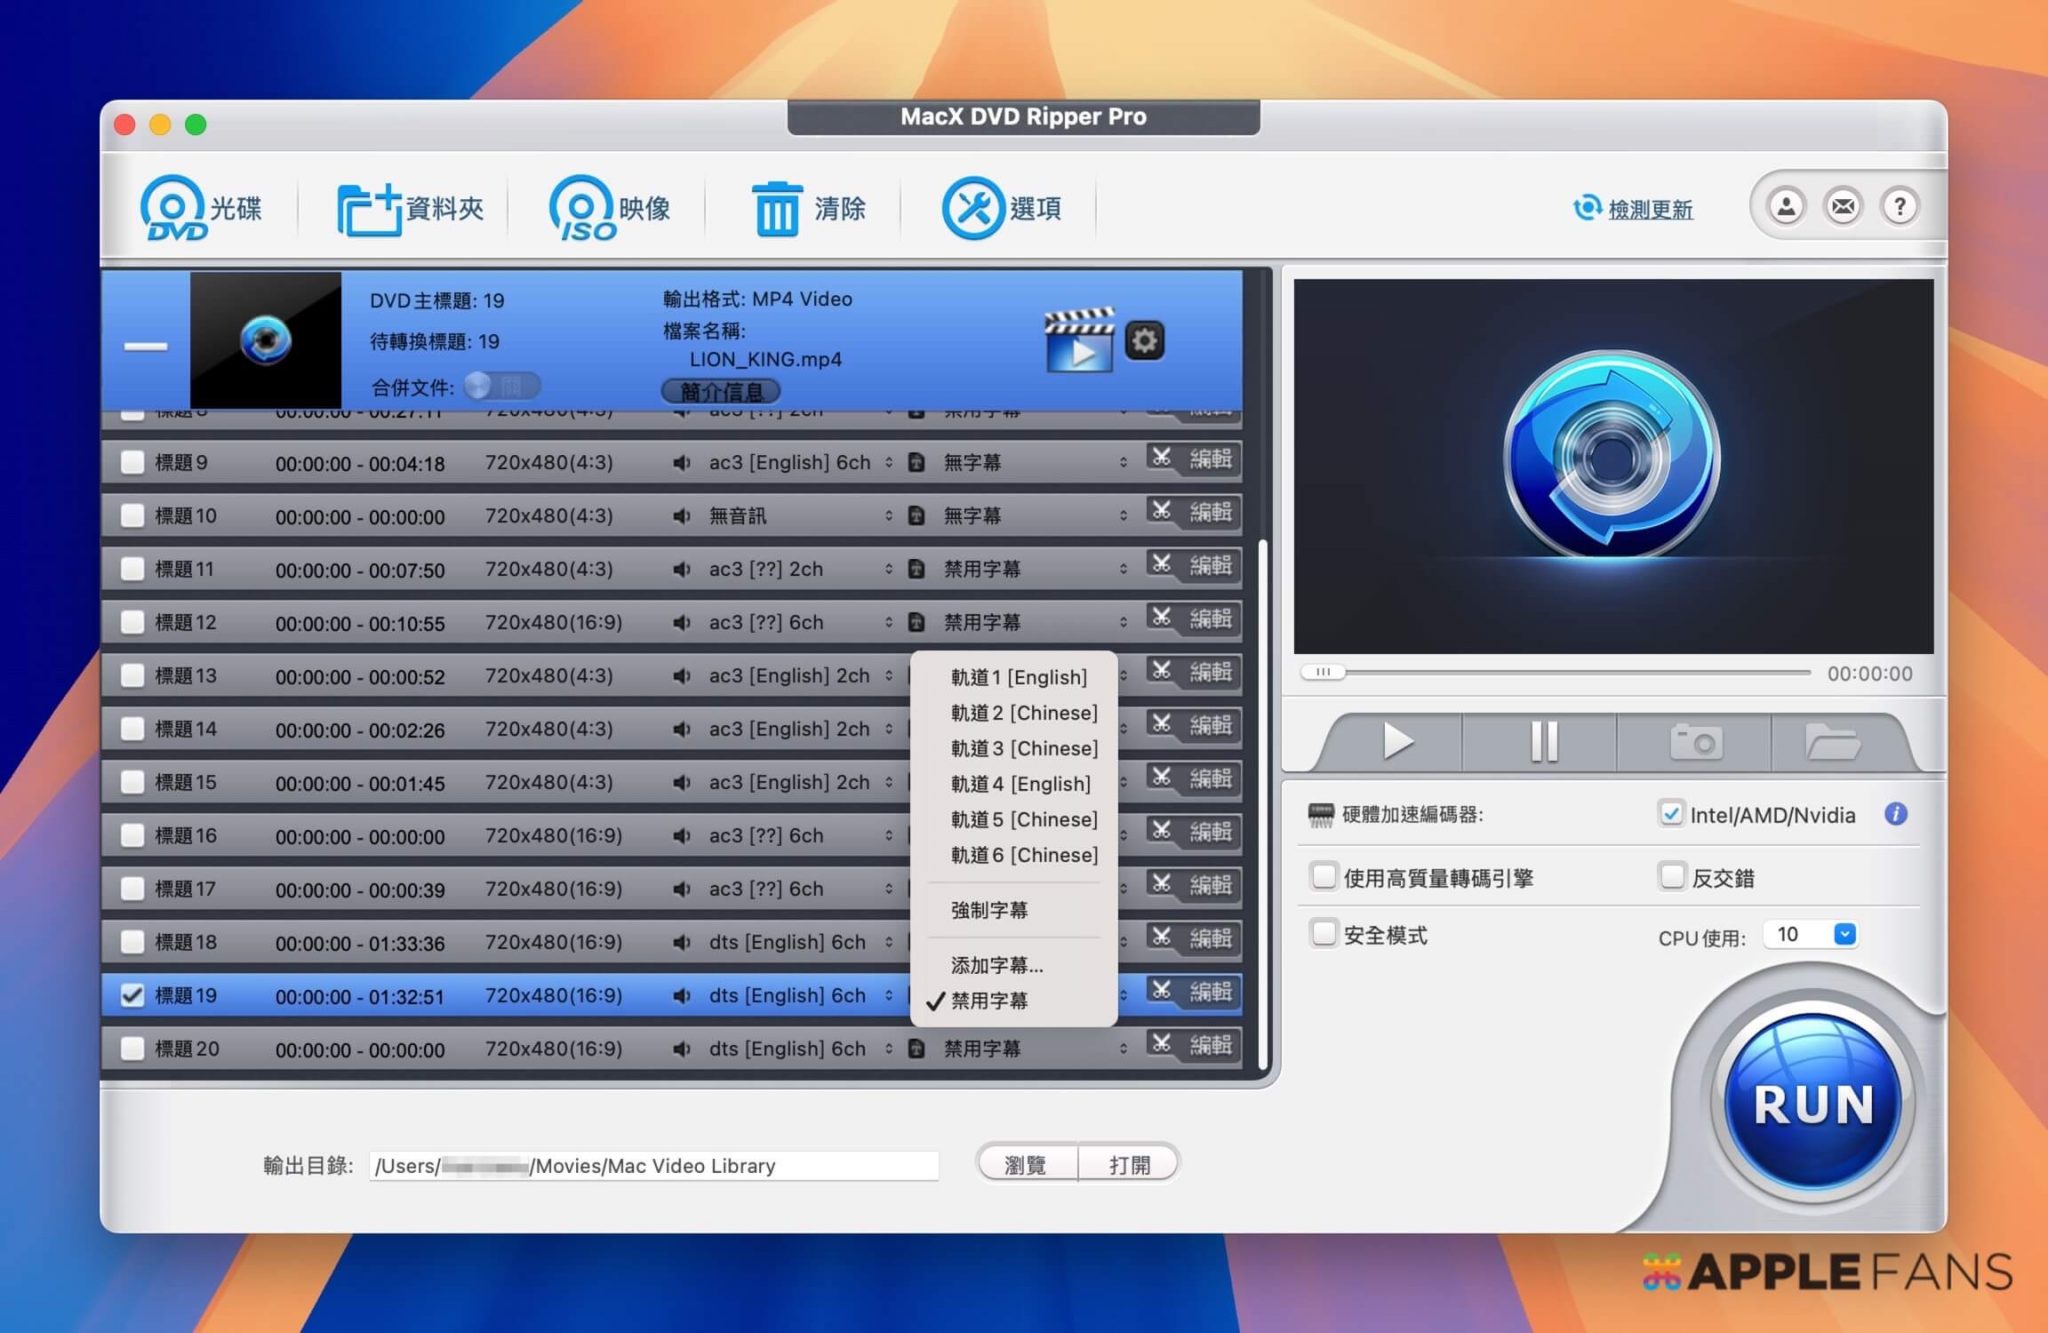Select track 2 [Chinese] subtitle option

point(1023,713)
